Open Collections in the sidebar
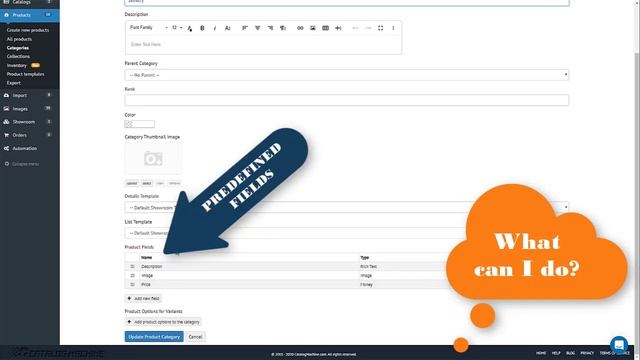 pyautogui.click(x=18, y=57)
